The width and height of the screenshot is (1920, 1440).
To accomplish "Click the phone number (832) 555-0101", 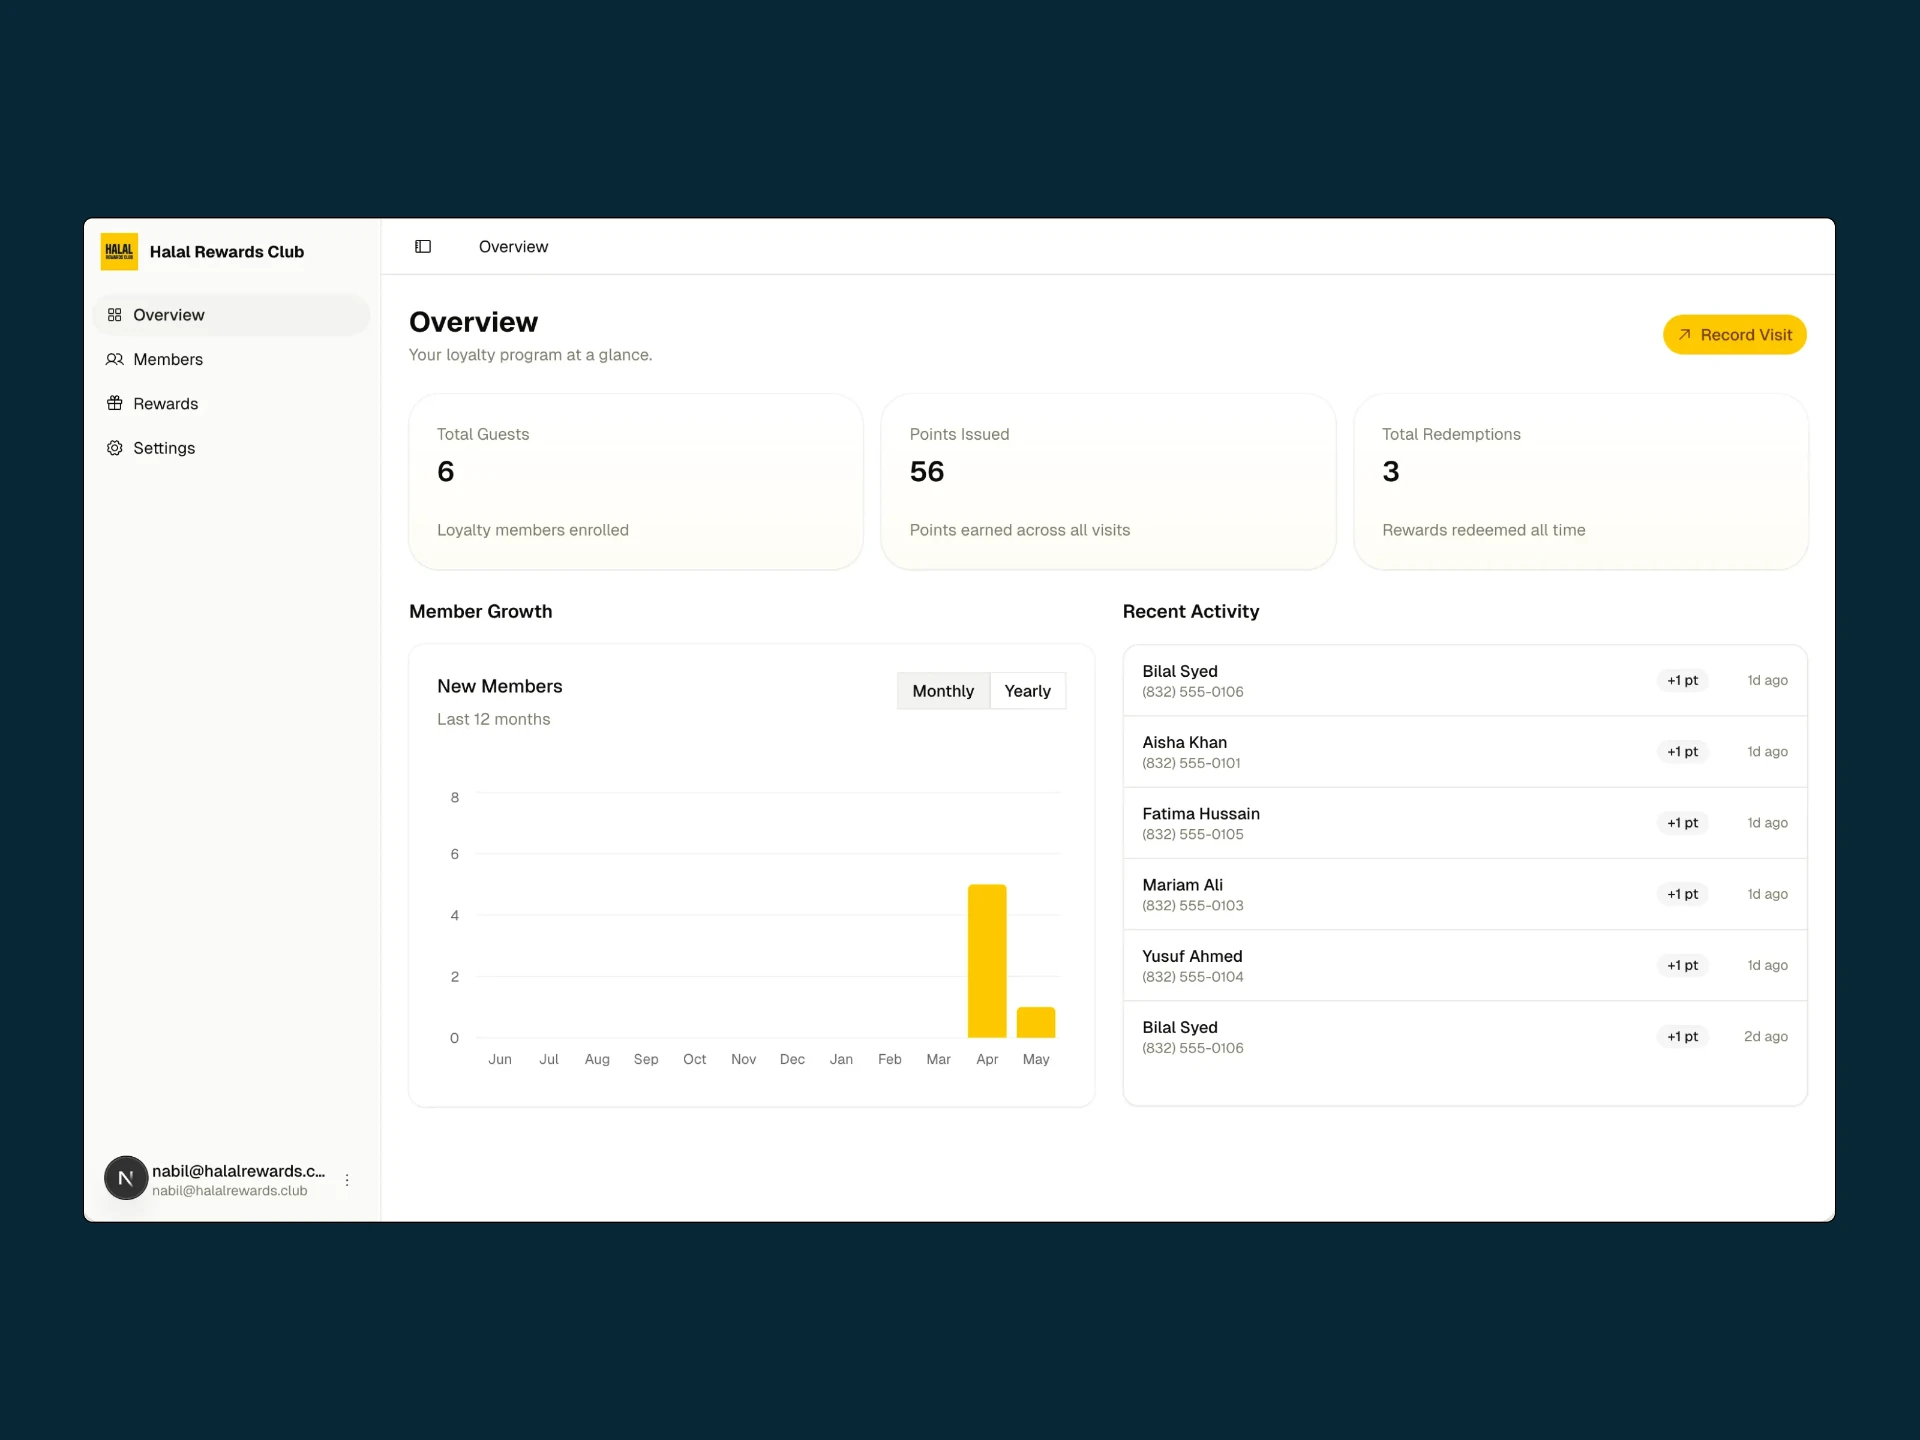I will tap(1191, 763).
